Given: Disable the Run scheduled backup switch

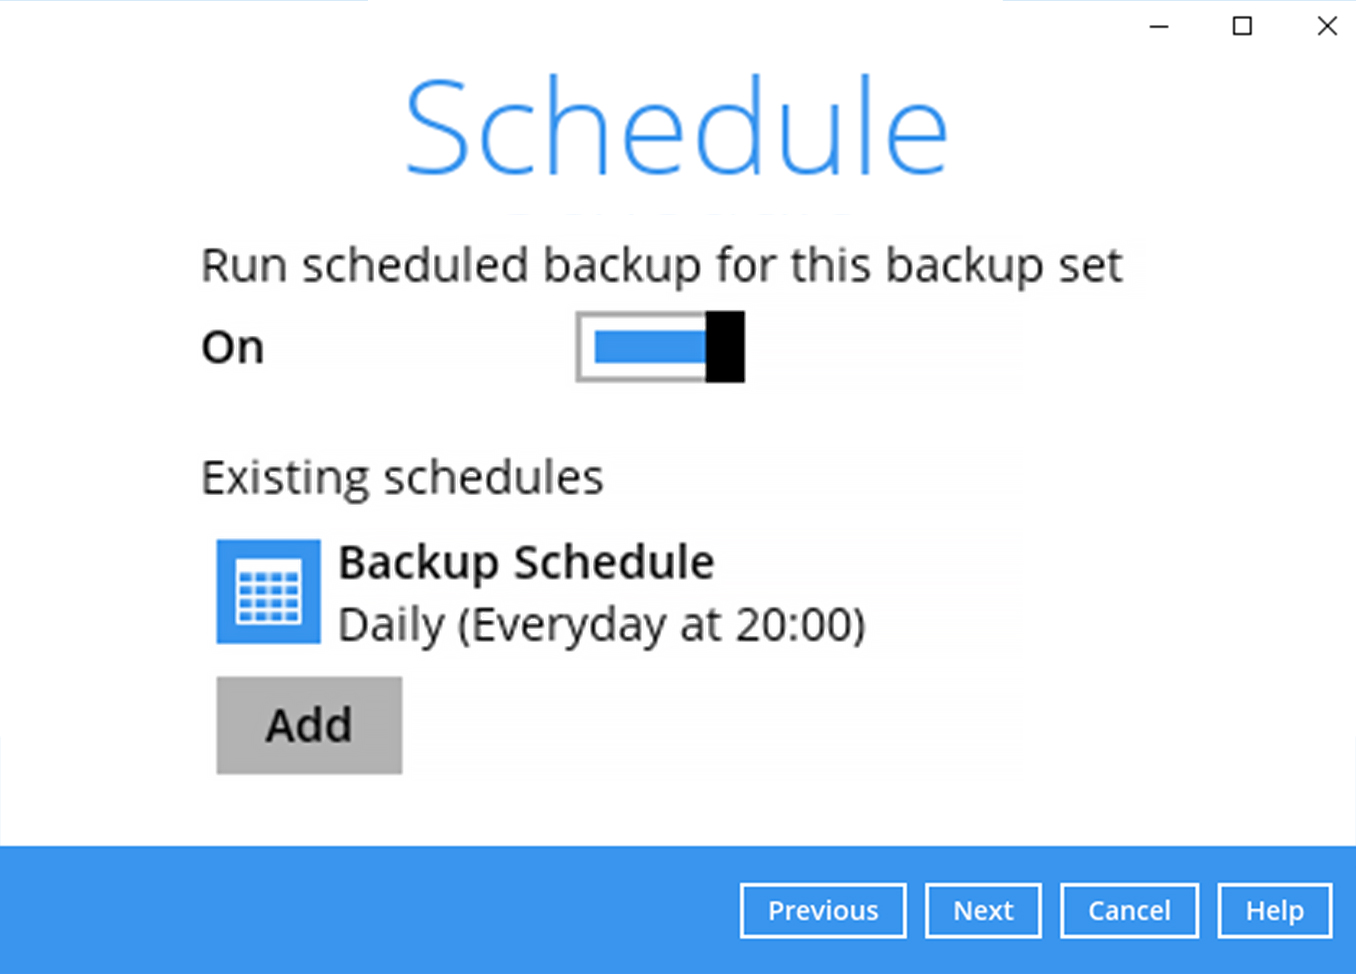Looking at the screenshot, I should coord(659,347).
